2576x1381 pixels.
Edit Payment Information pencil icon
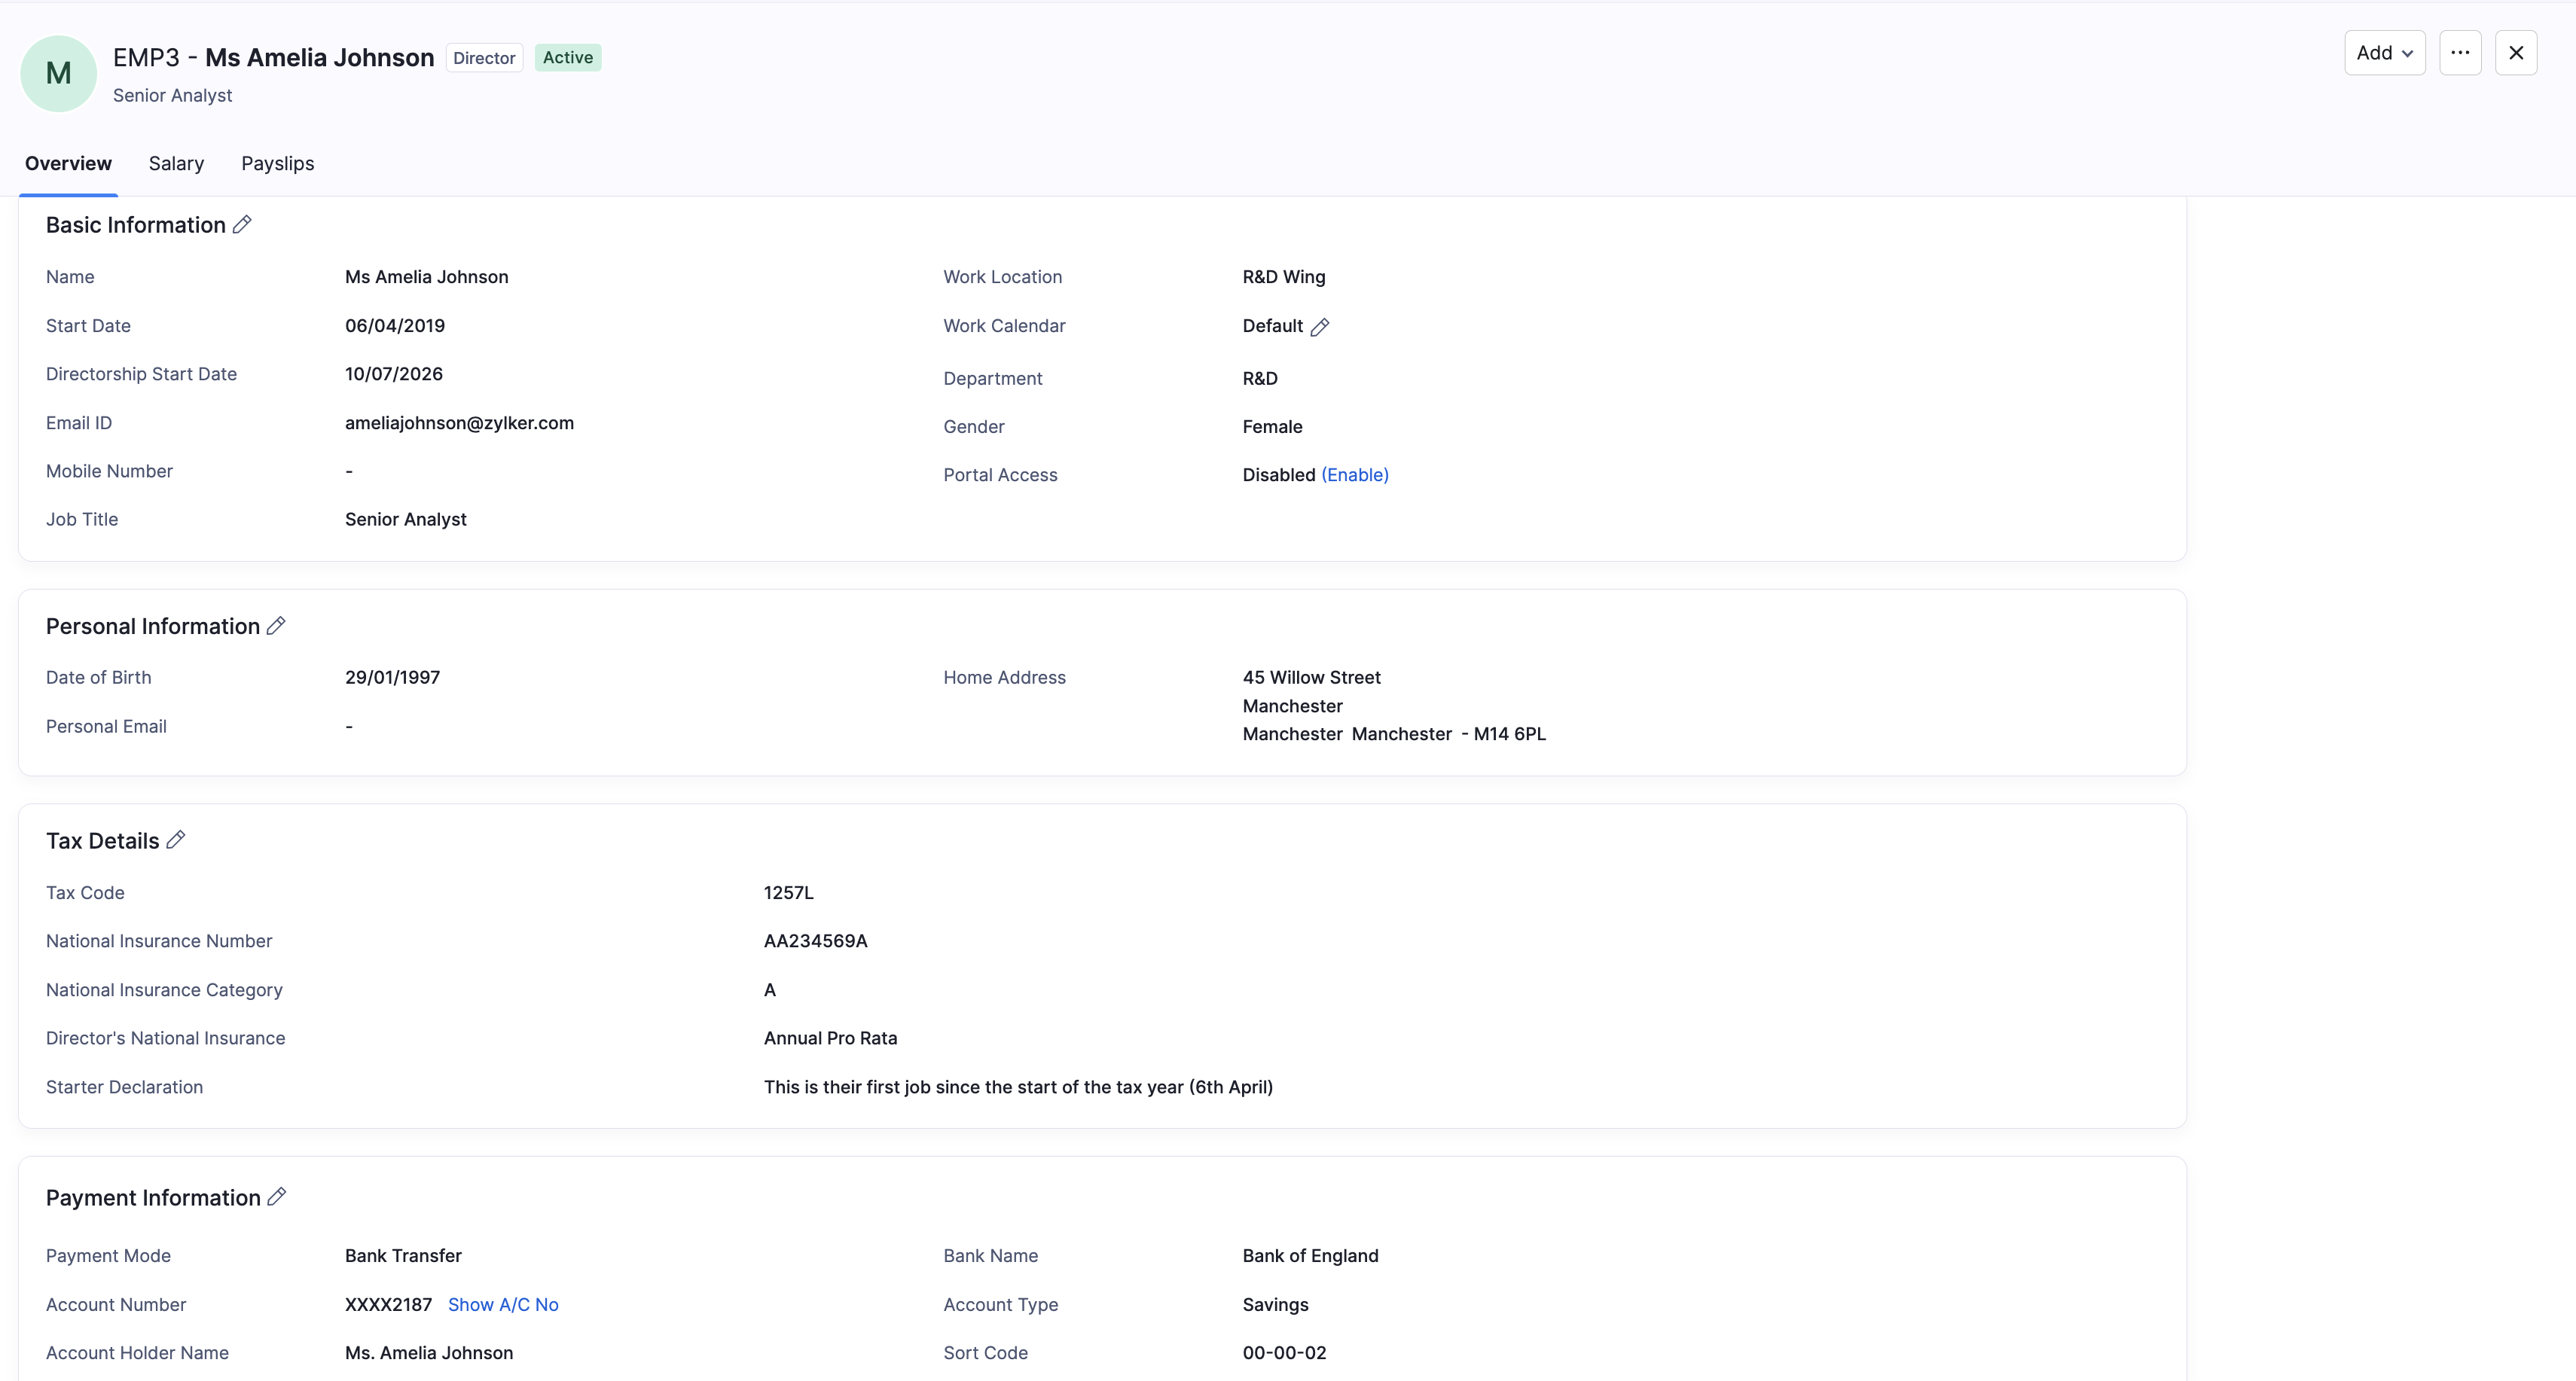coord(277,1197)
